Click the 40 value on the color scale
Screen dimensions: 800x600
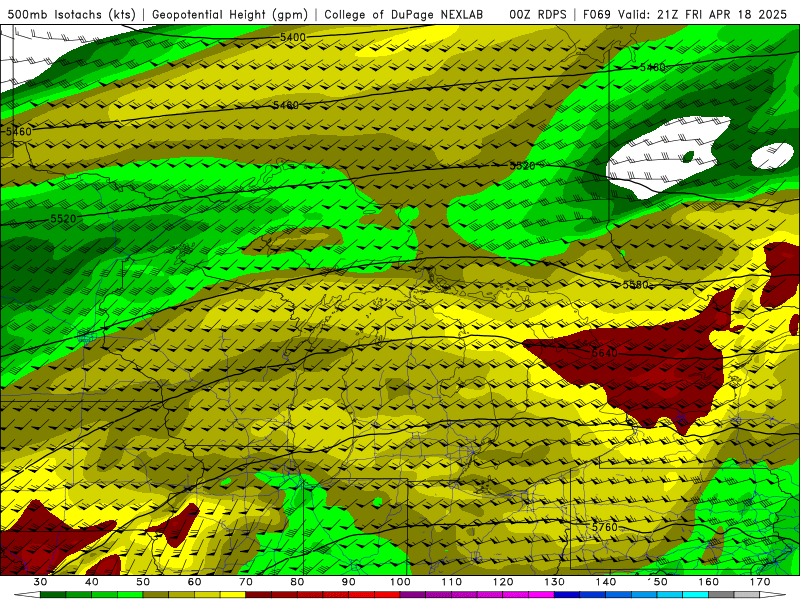pyautogui.click(x=92, y=582)
